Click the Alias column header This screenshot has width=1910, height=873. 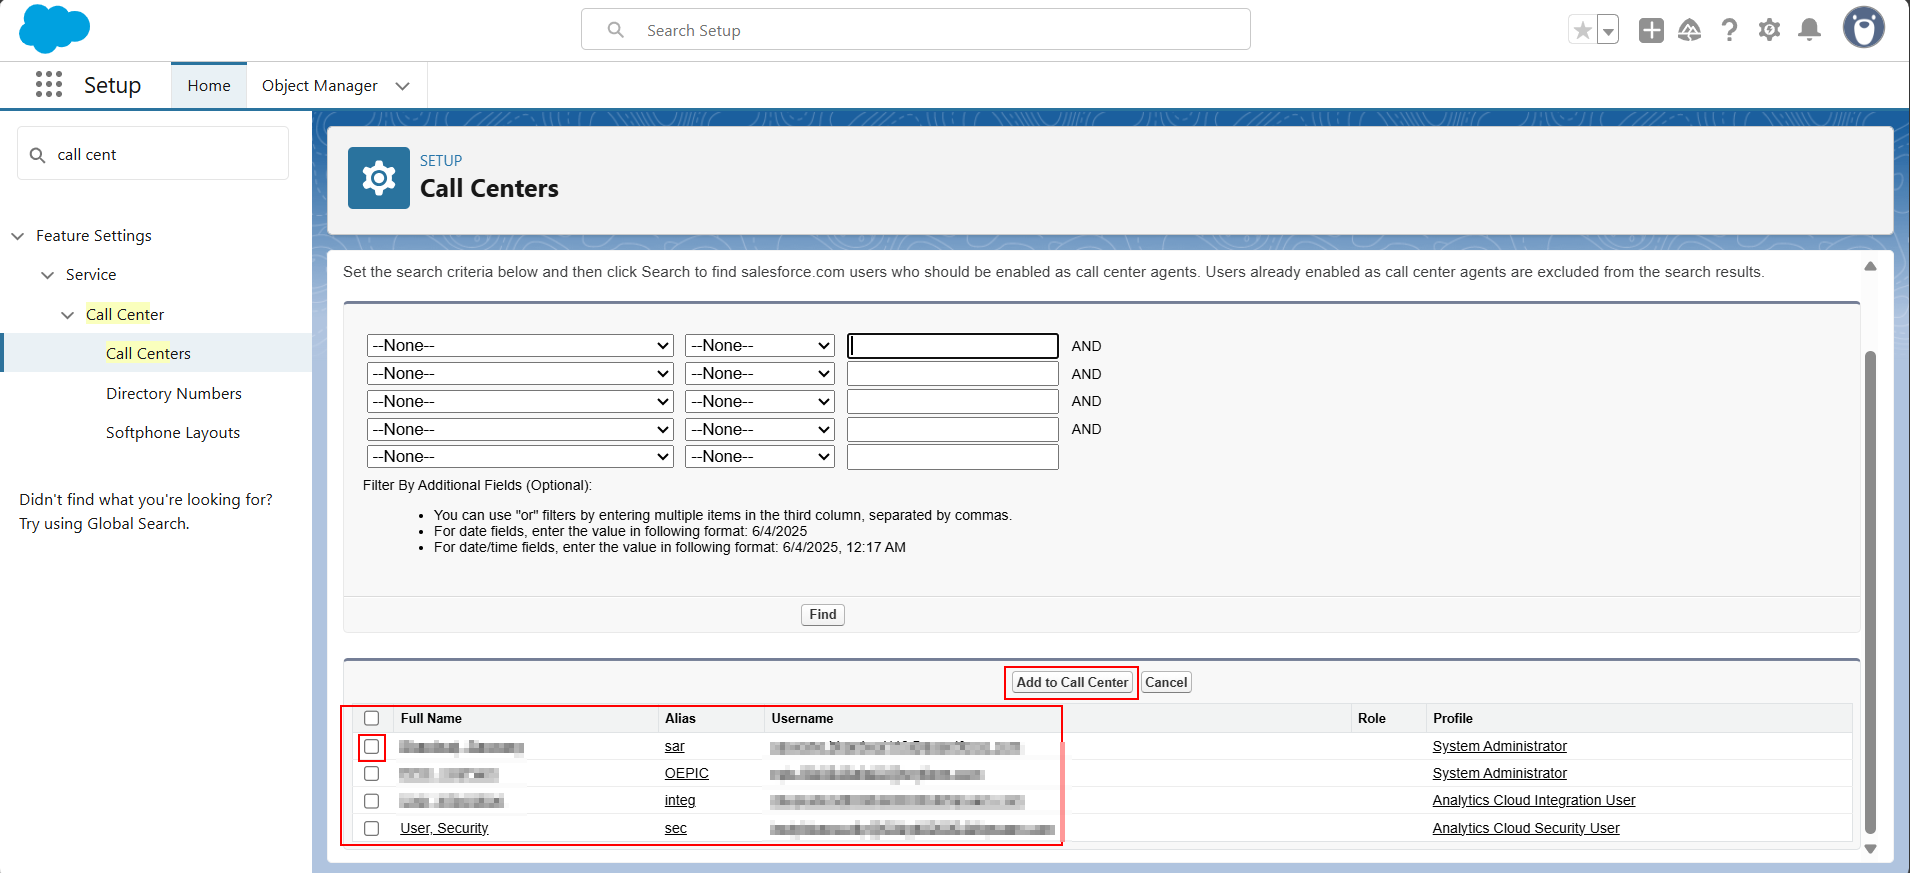680,719
